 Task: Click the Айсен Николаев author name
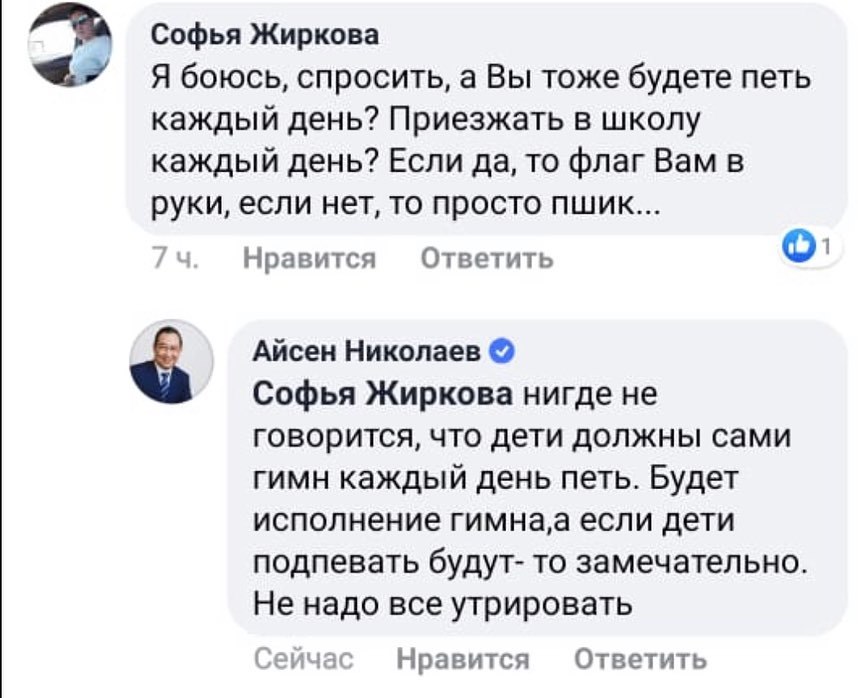(368, 351)
